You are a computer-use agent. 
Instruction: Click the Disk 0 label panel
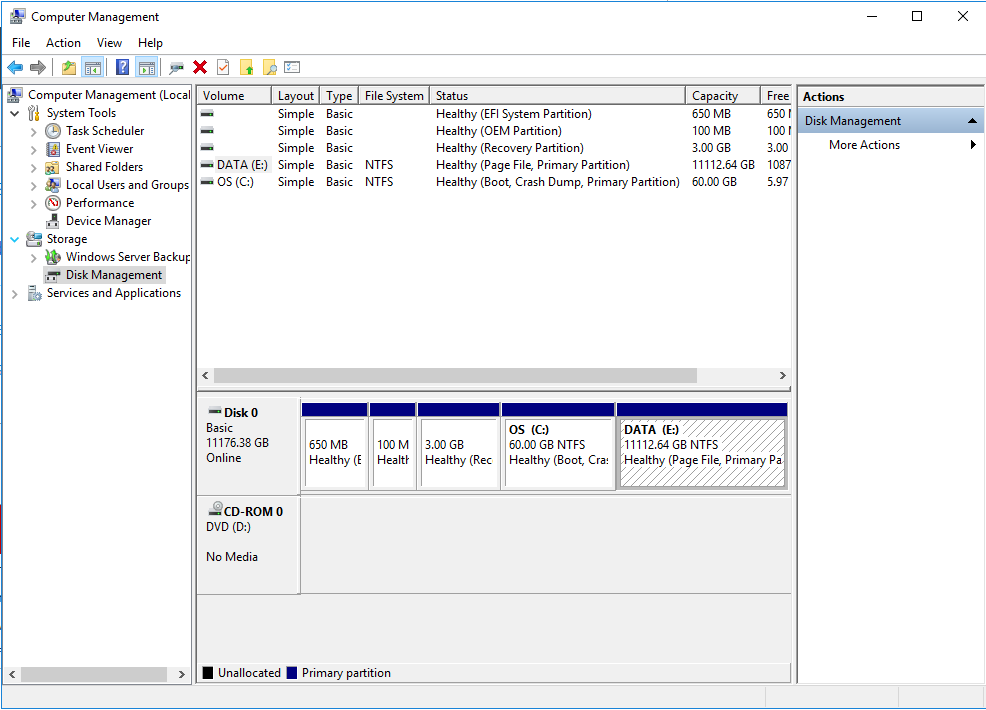click(248, 446)
